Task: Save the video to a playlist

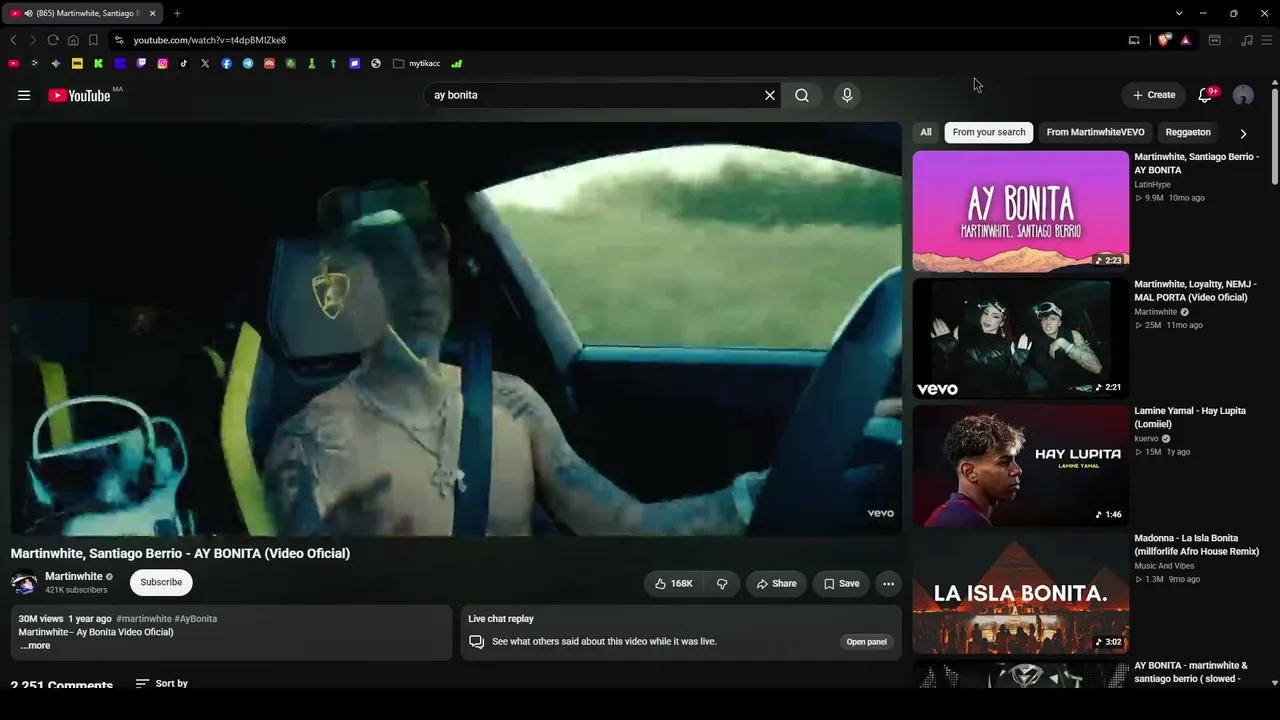Action: [x=841, y=584]
